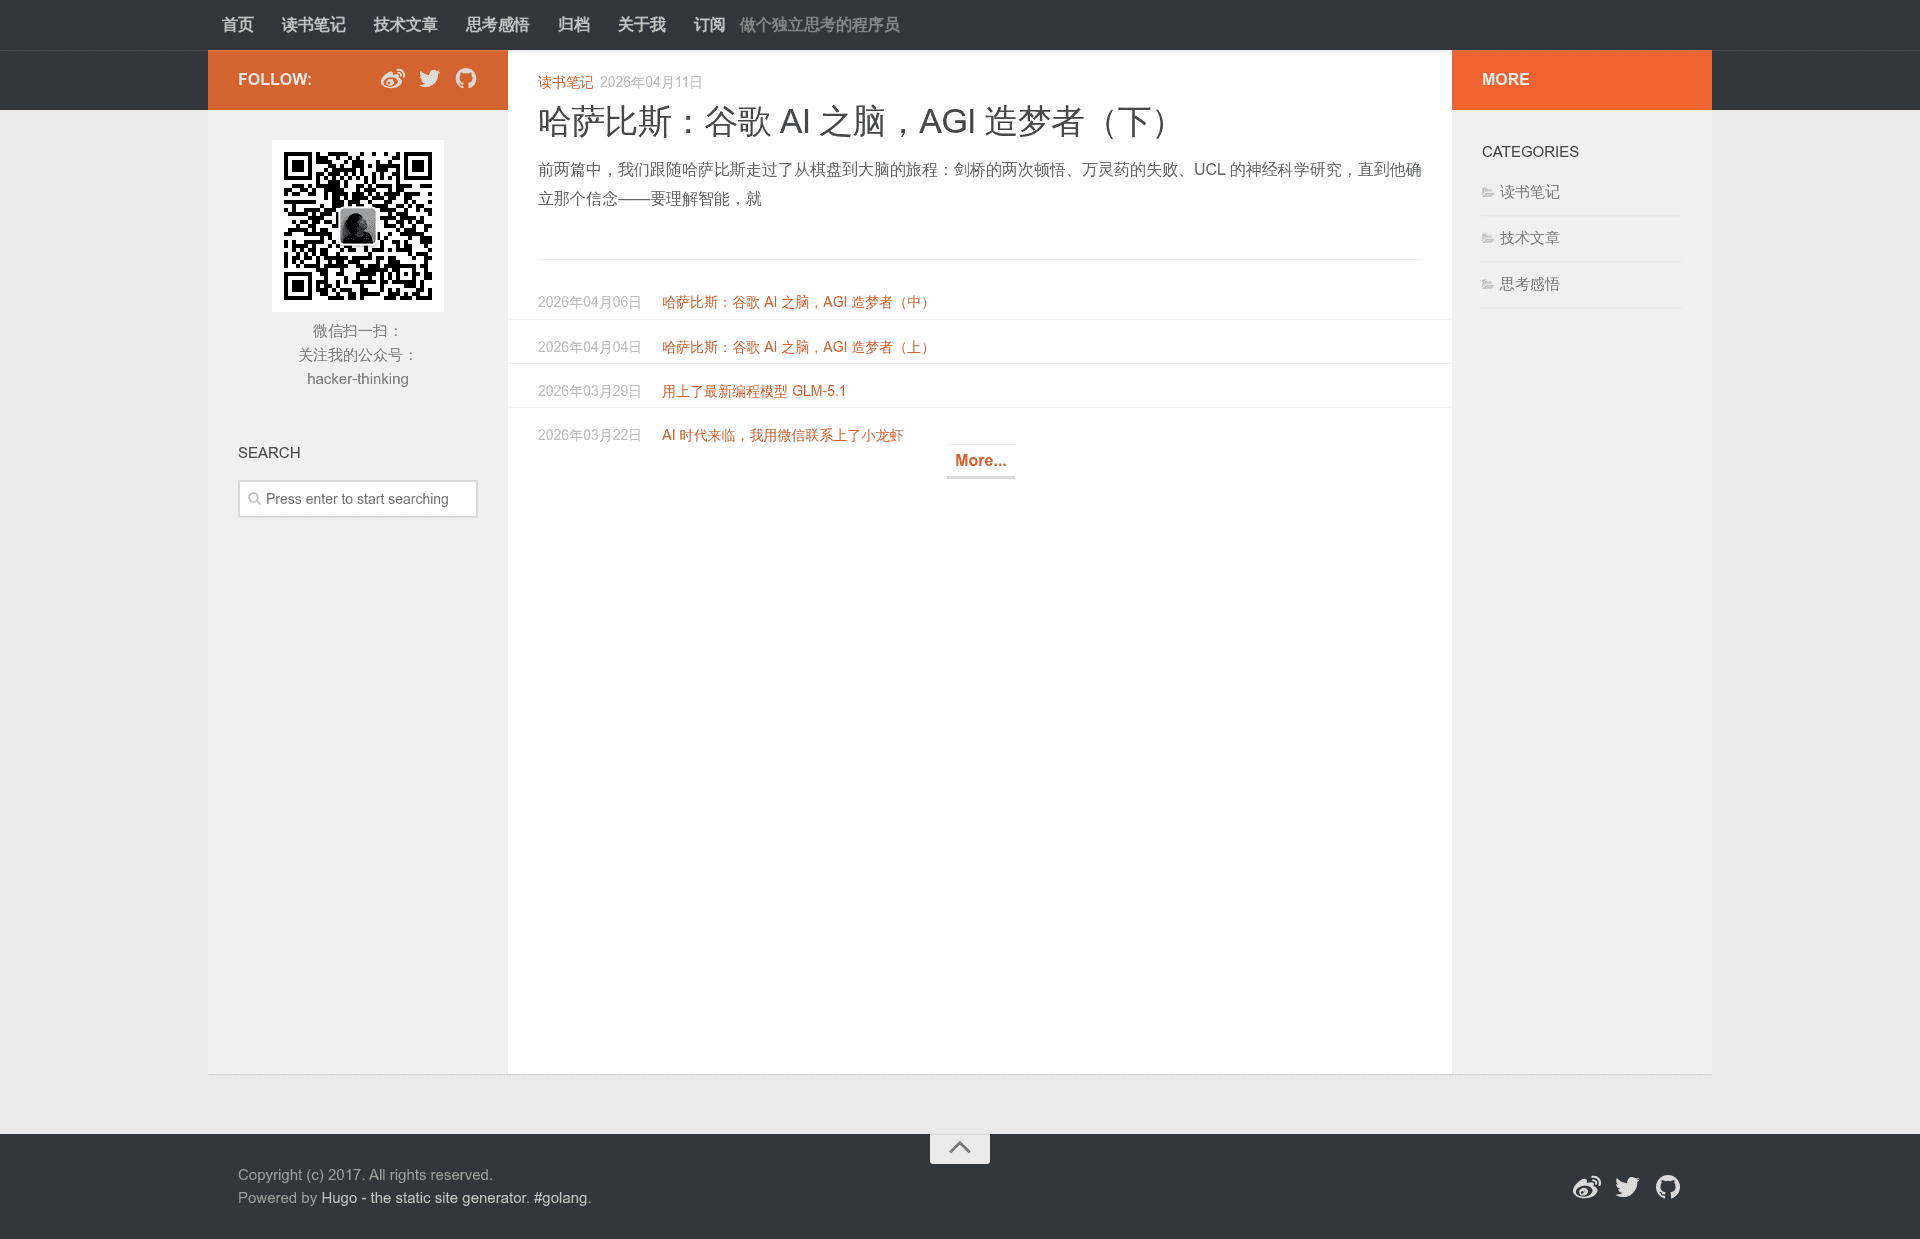Screen dimensions: 1920x1239
Task: Open the 读书笔记 category in the sidebar
Action: [1530, 192]
